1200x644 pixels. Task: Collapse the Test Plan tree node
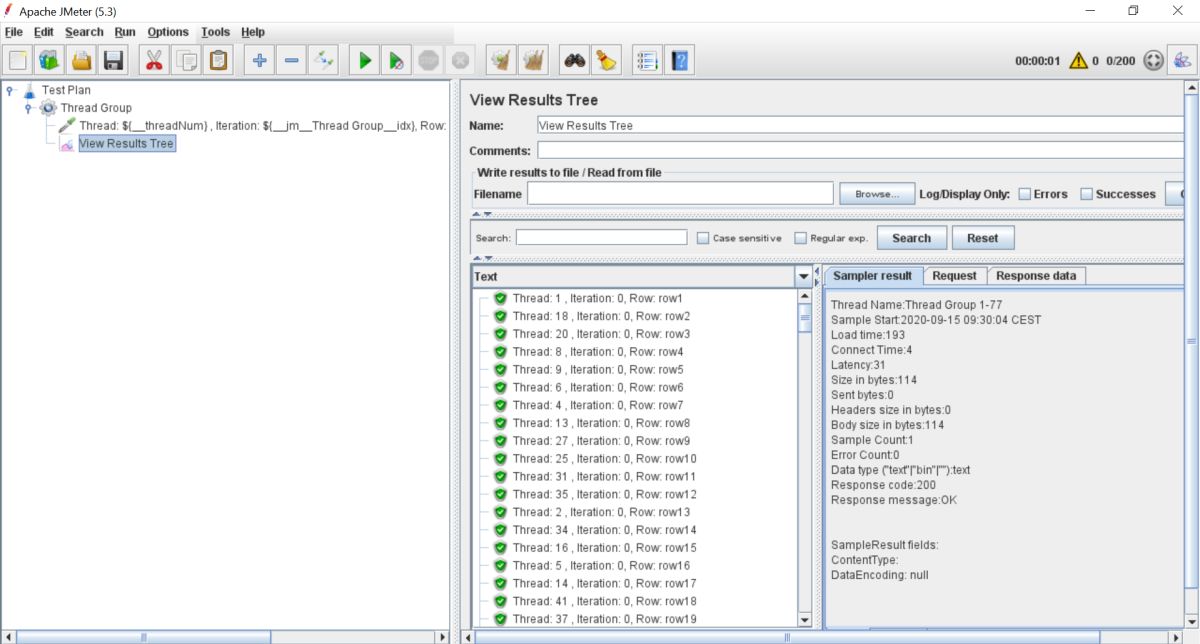(10, 90)
